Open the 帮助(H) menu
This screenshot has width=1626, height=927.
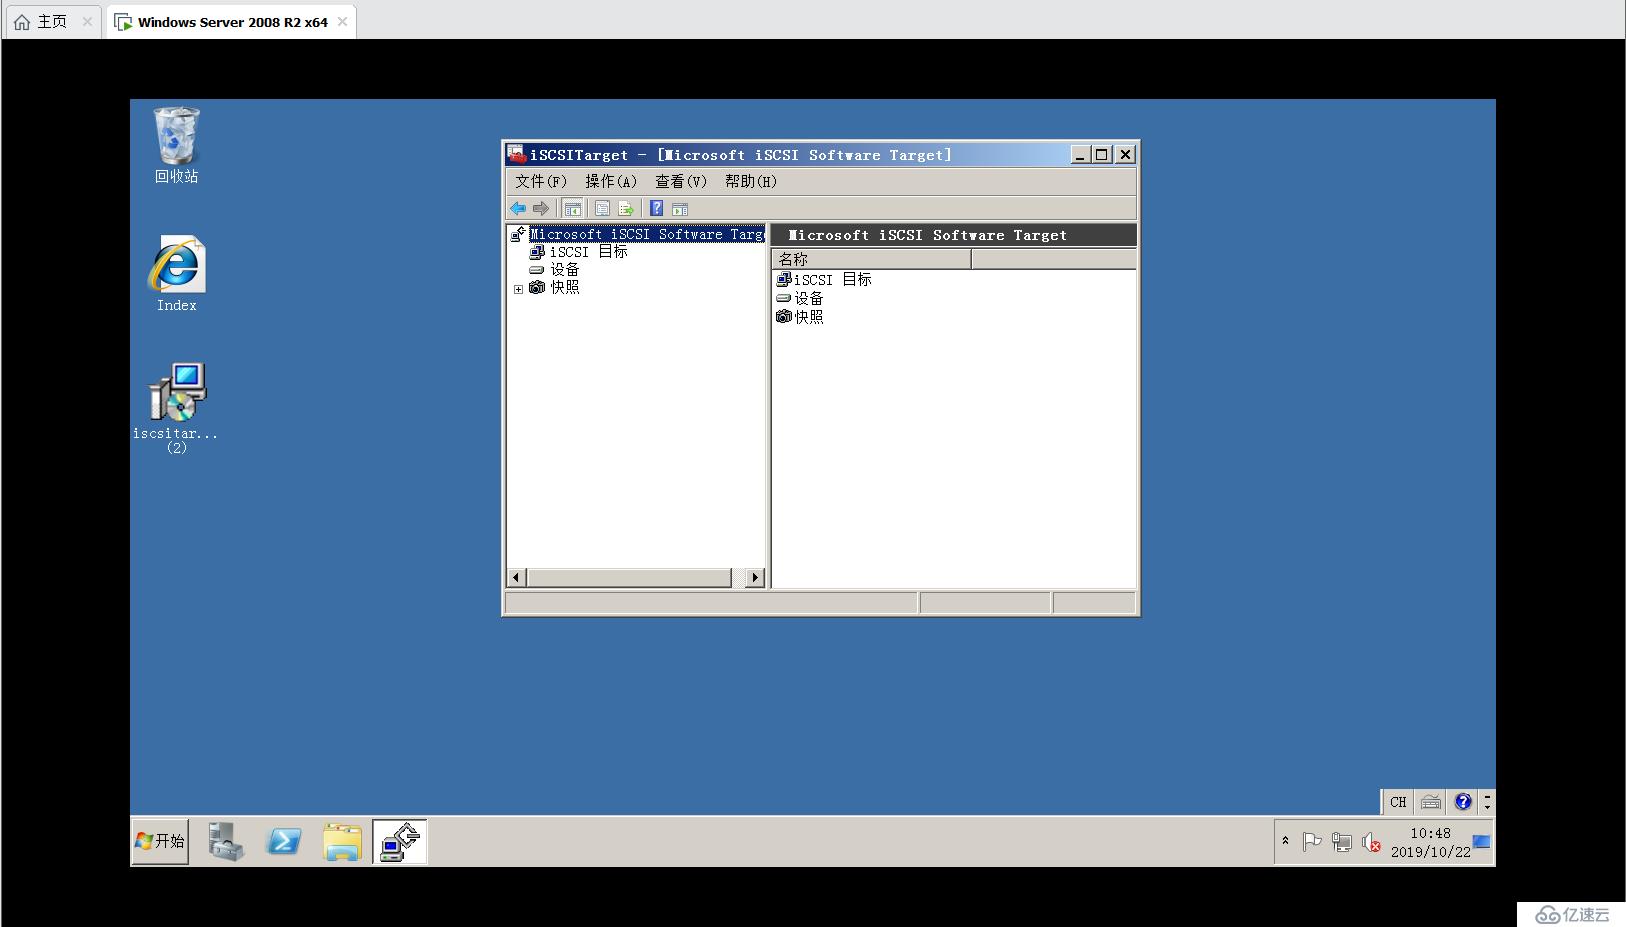751,181
